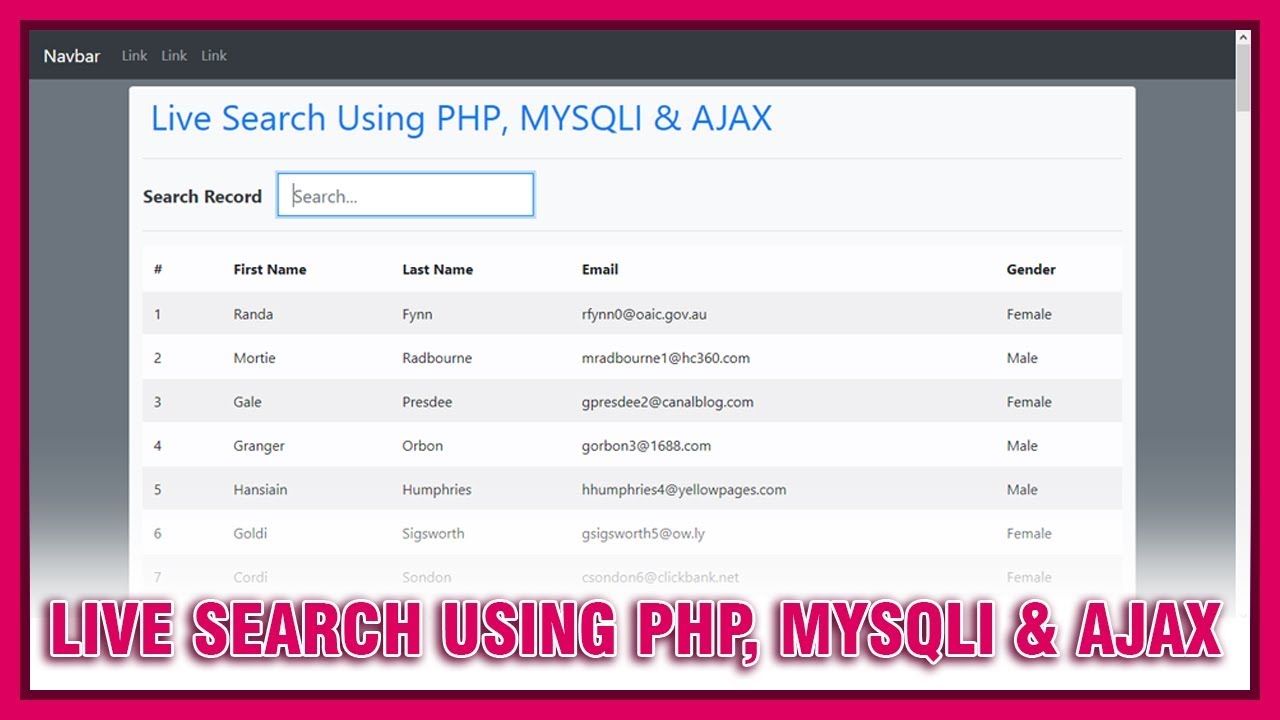The height and width of the screenshot is (720, 1280).
Task: Click Gender cell in Goldi's row
Action: tap(1029, 534)
